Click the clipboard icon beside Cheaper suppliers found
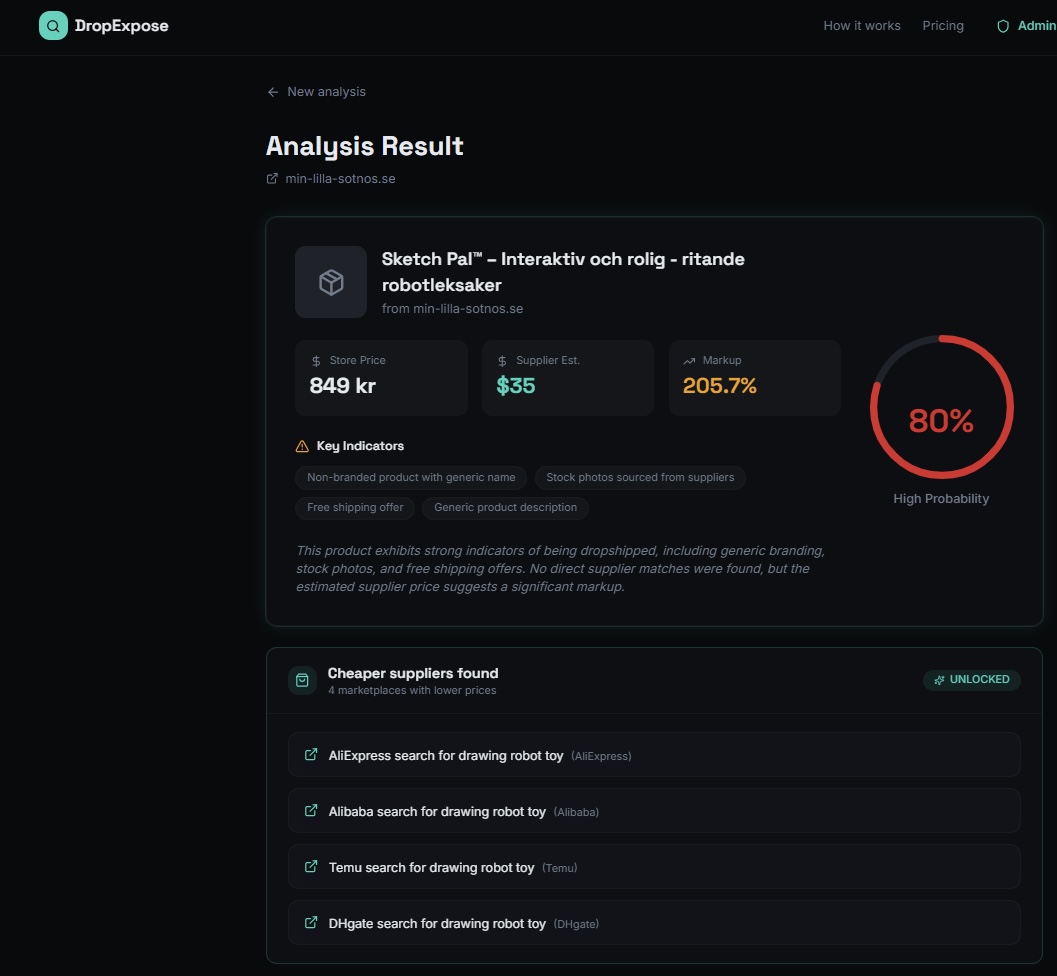Screen dimensions: 1057x976 (302, 680)
